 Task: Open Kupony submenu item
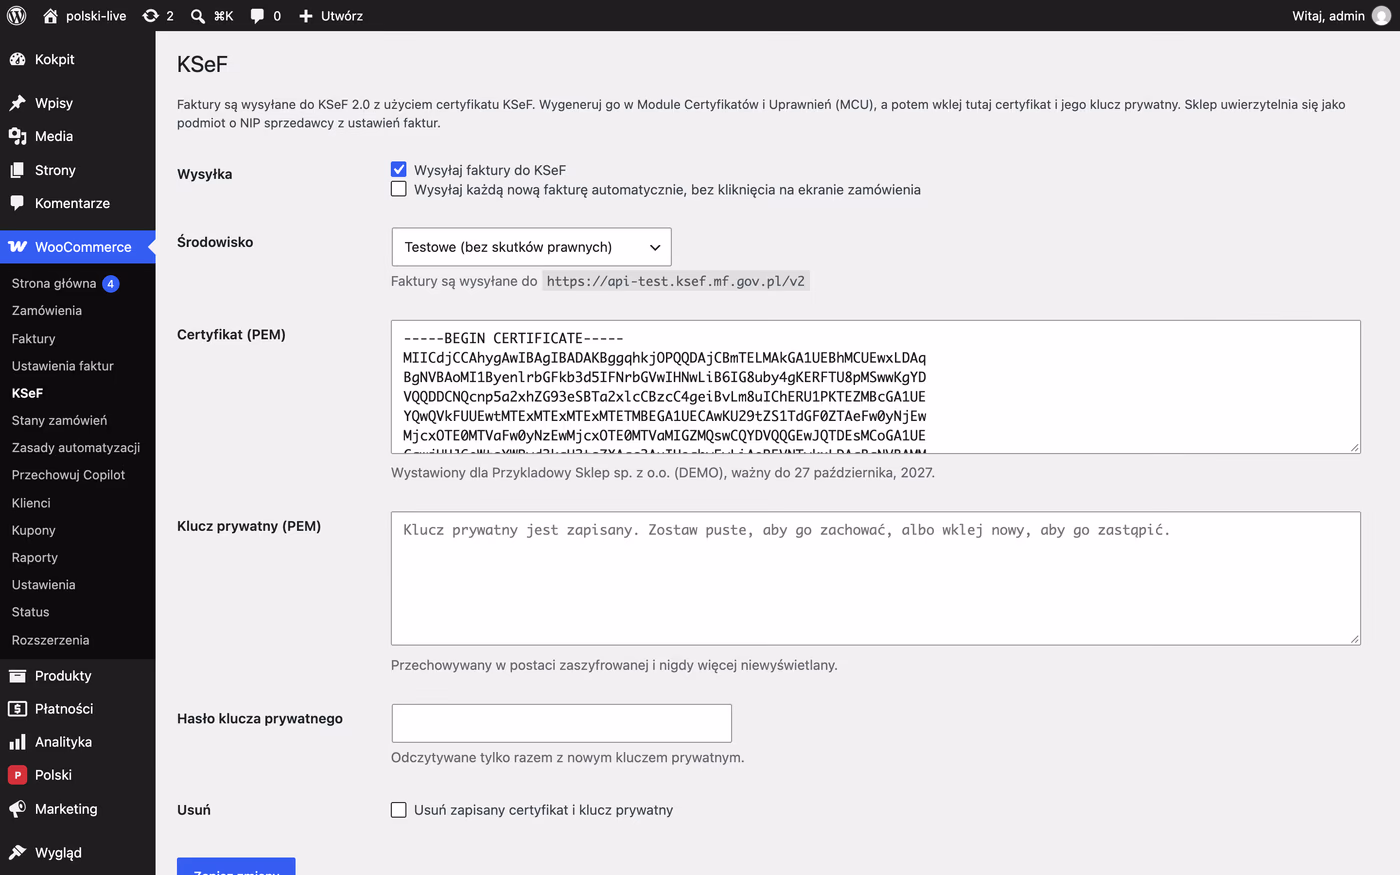coord(34,530)
